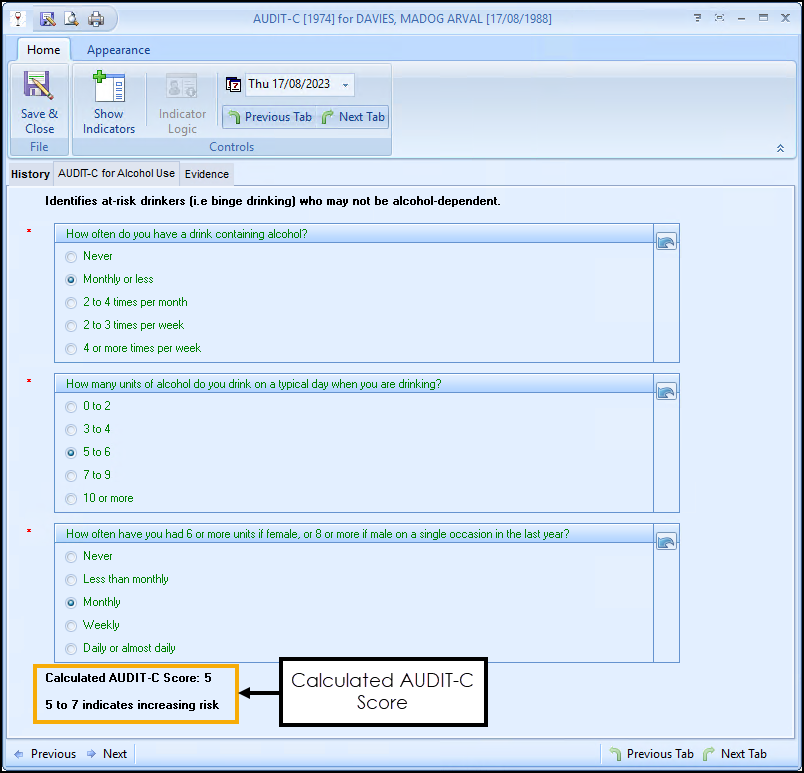Collapse the ribbon with double chevron

(x=780, y=148)
